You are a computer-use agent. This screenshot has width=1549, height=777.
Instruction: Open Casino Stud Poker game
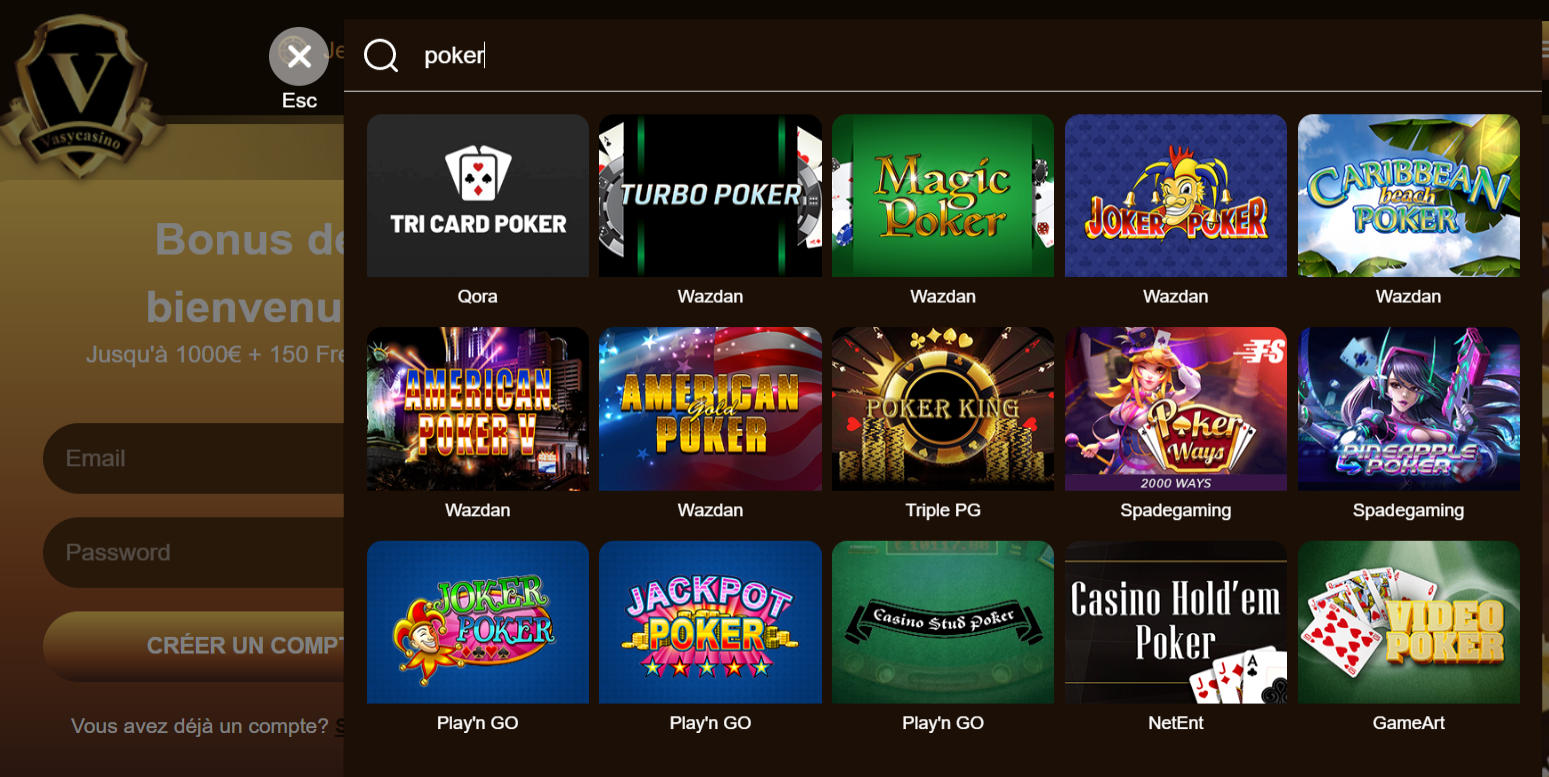point(943,622)
